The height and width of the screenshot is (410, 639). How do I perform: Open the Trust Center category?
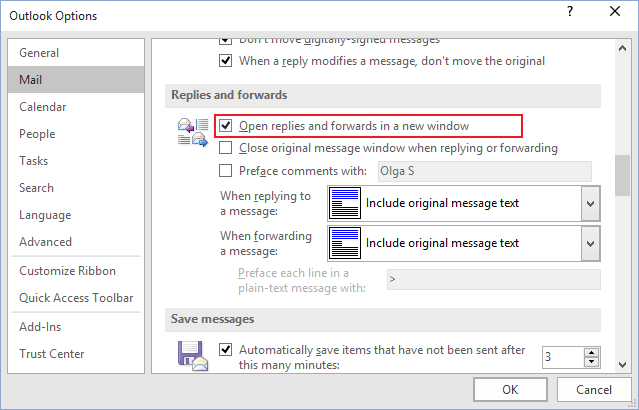click(x=76, y=354)
